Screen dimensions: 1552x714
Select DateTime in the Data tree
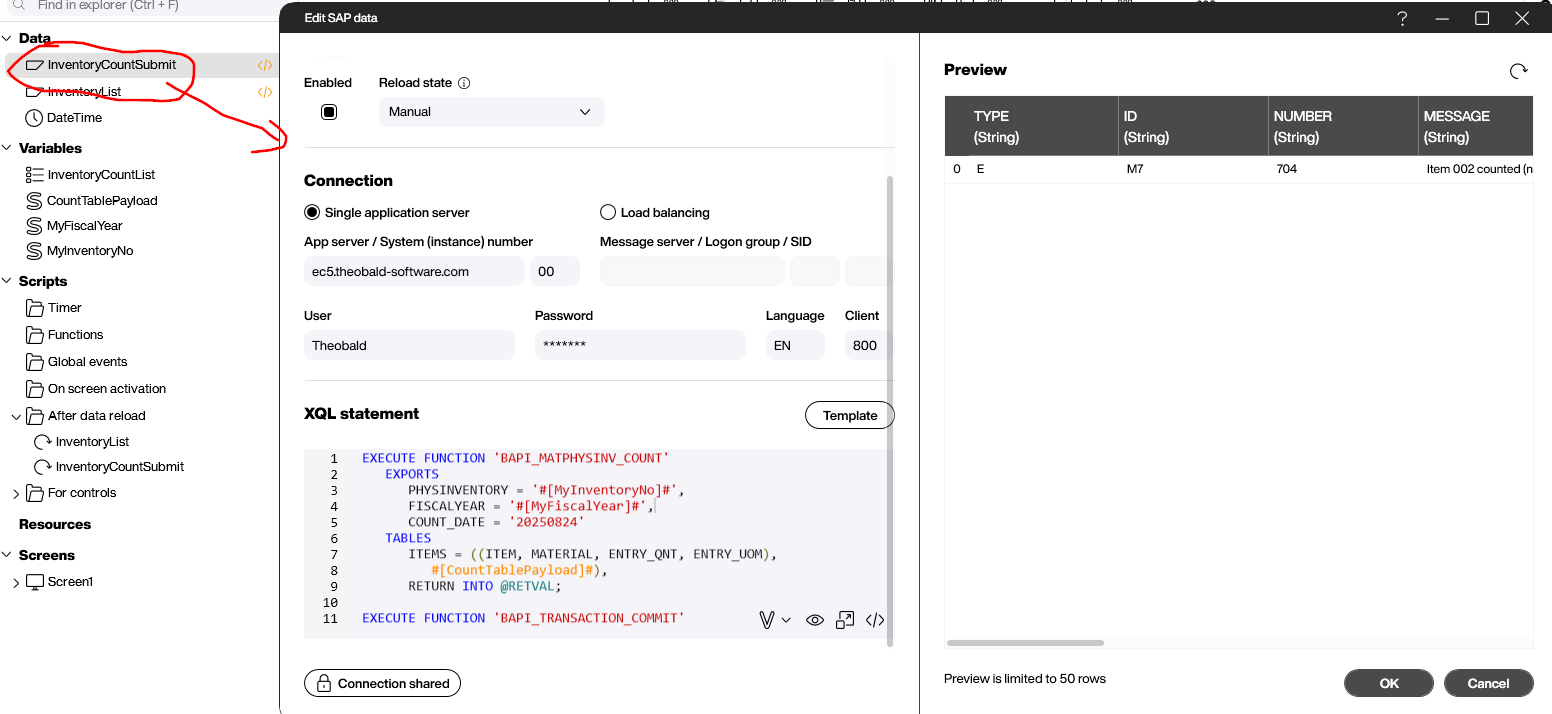coord(74,118)
